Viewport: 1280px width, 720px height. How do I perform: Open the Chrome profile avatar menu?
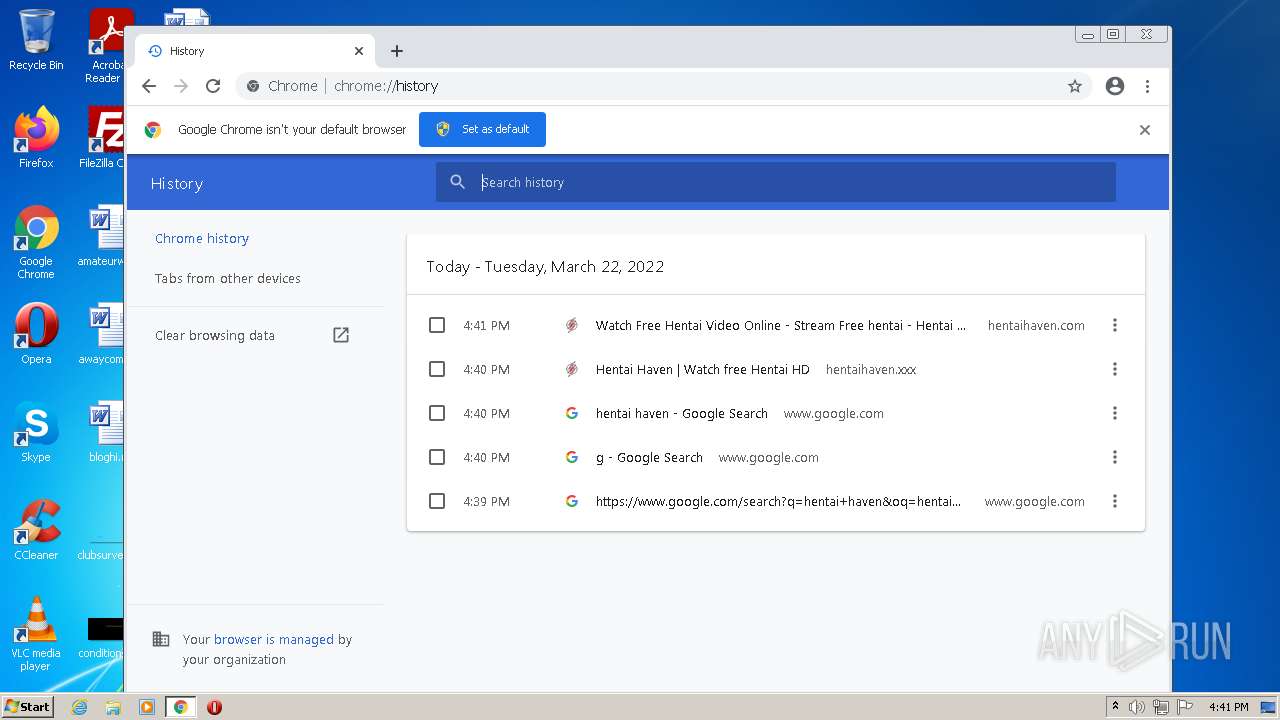pyautogui.click(x=1115, y=86)
